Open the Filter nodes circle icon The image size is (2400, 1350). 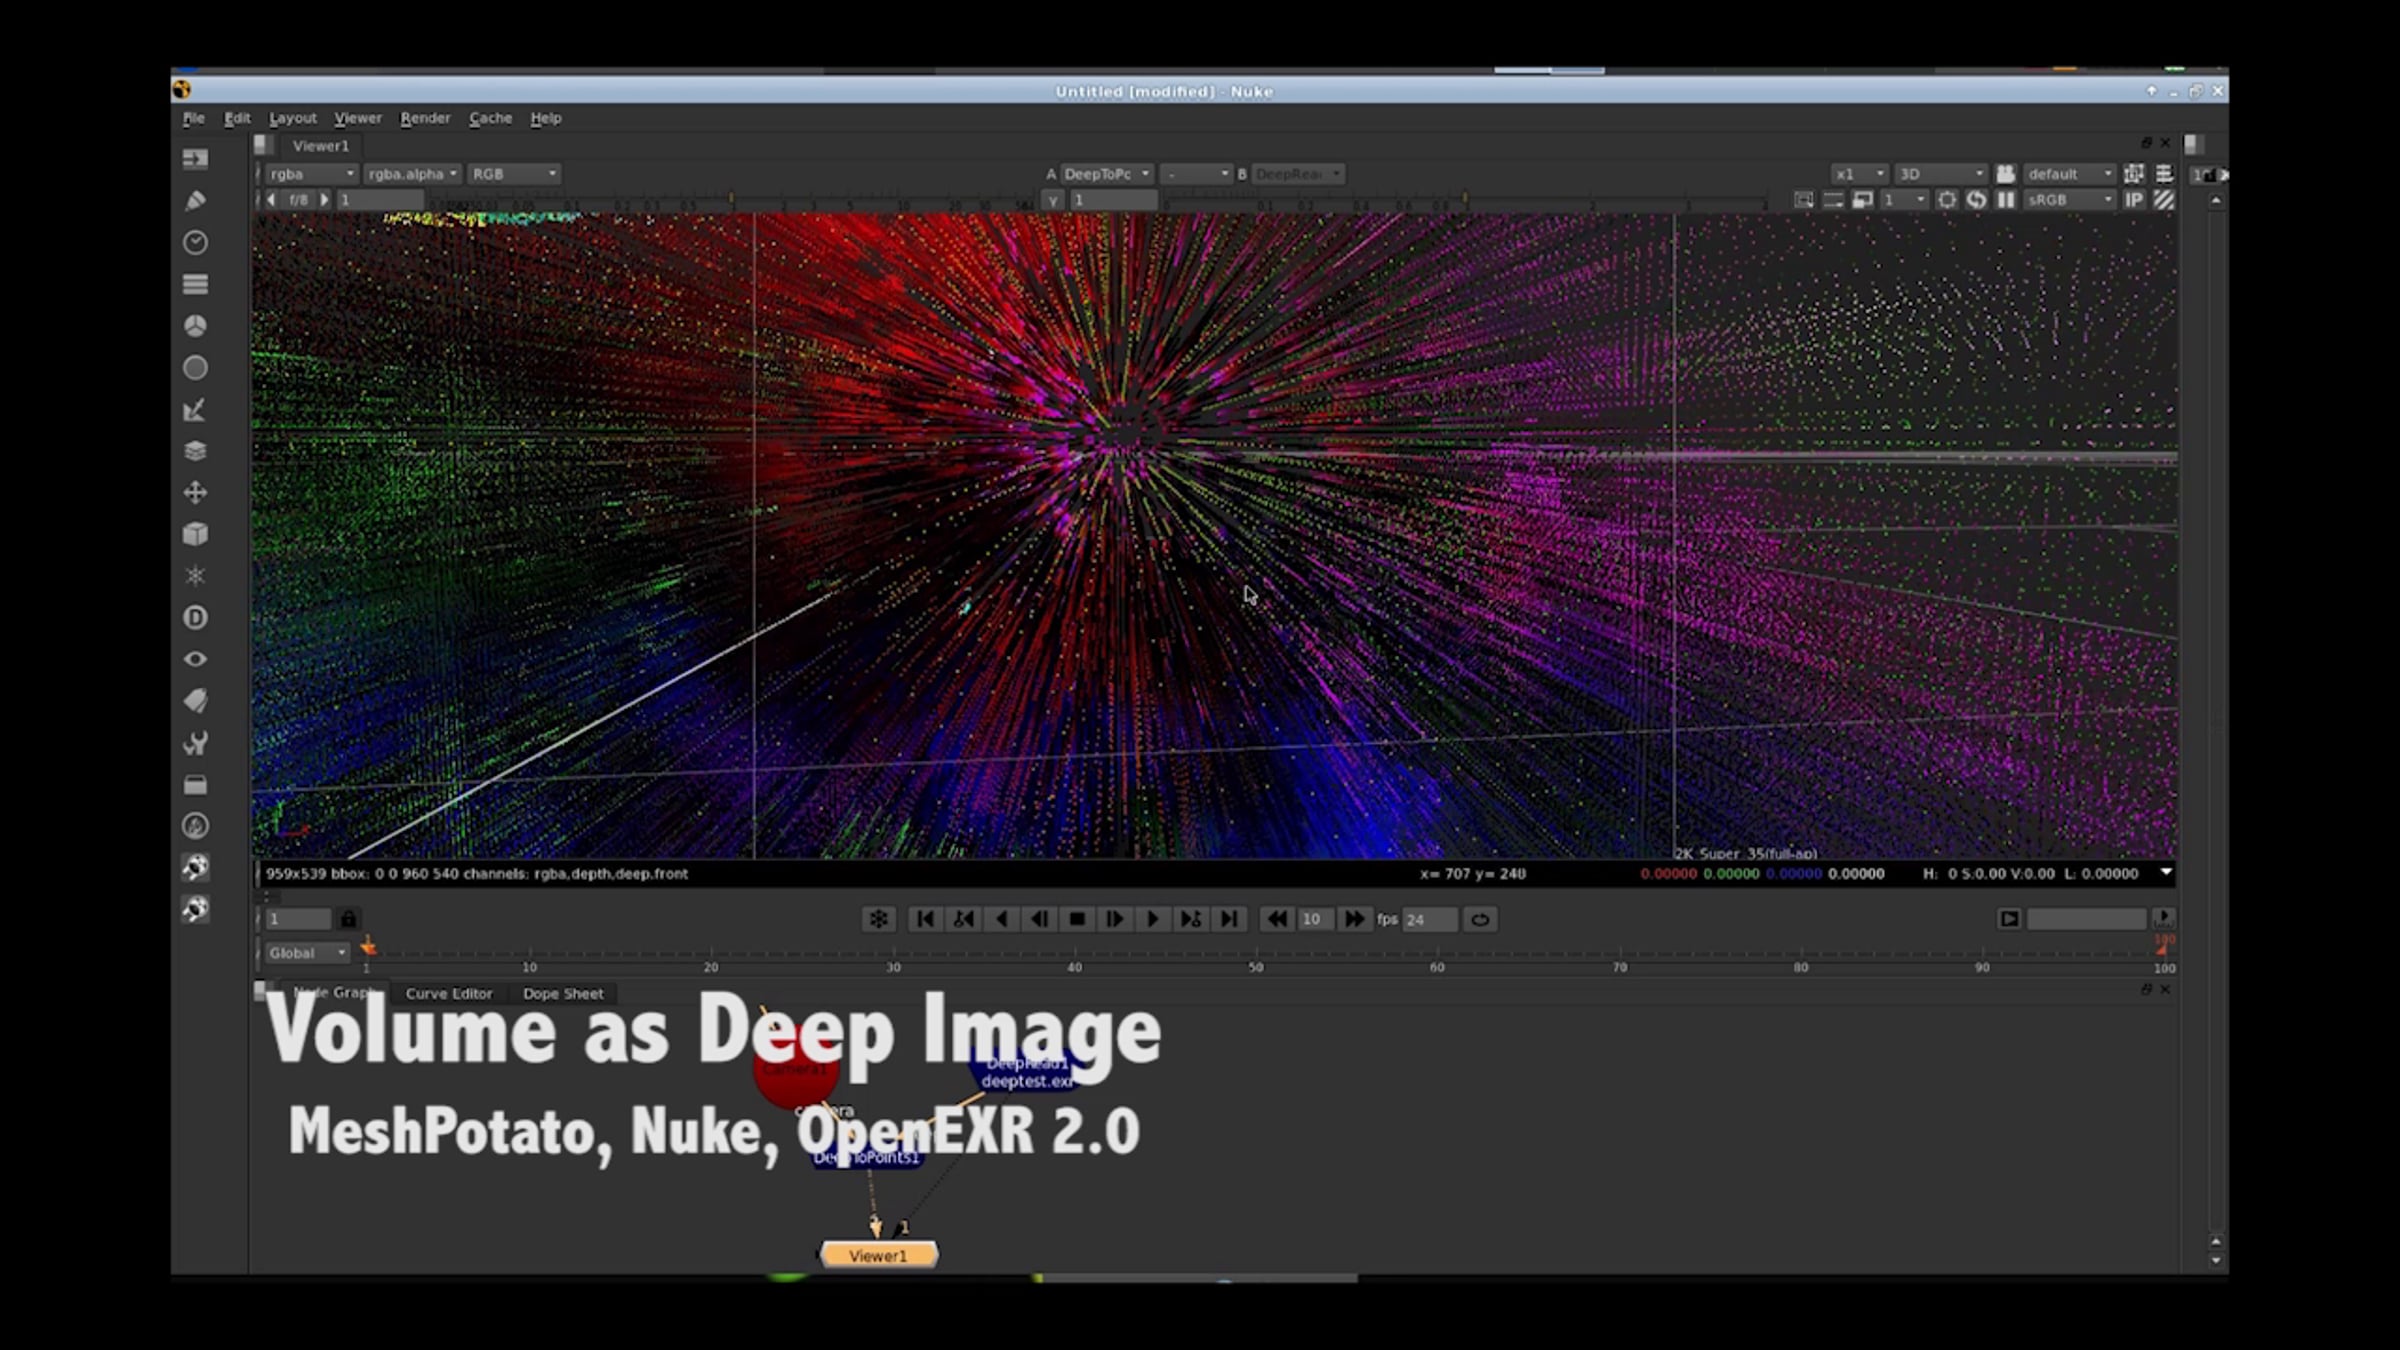[195, 368]
